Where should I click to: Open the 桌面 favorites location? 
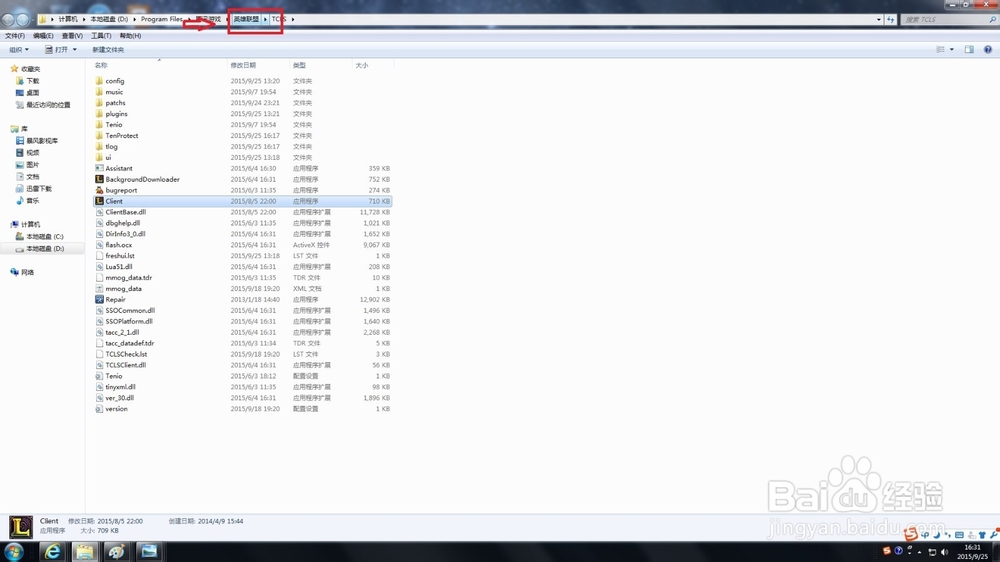(27, 92)
